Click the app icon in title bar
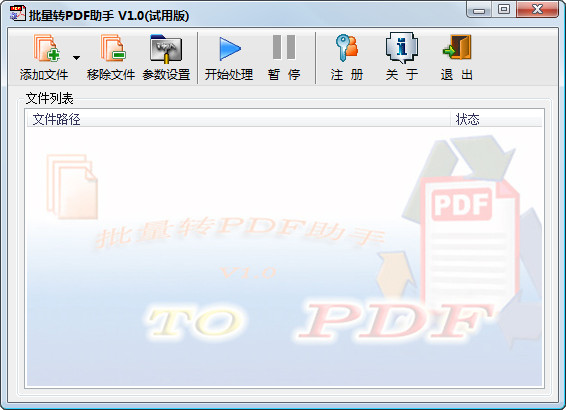The height and width of the screenshot is (410, 566). pos(18,13)
